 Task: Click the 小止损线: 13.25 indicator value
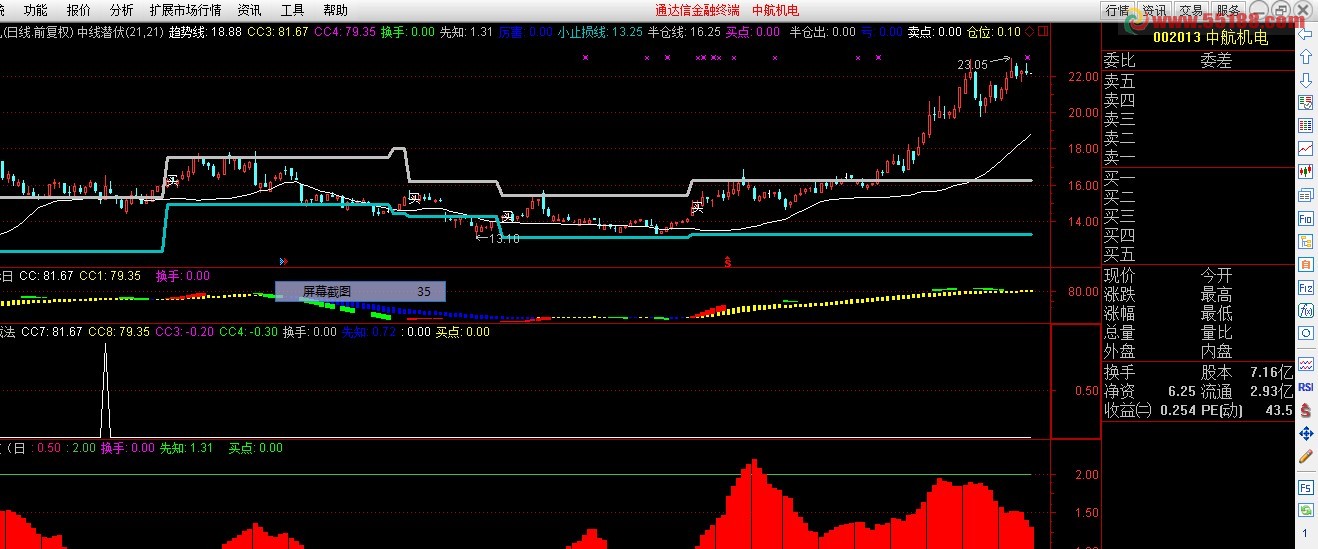(x=601, y=32)
